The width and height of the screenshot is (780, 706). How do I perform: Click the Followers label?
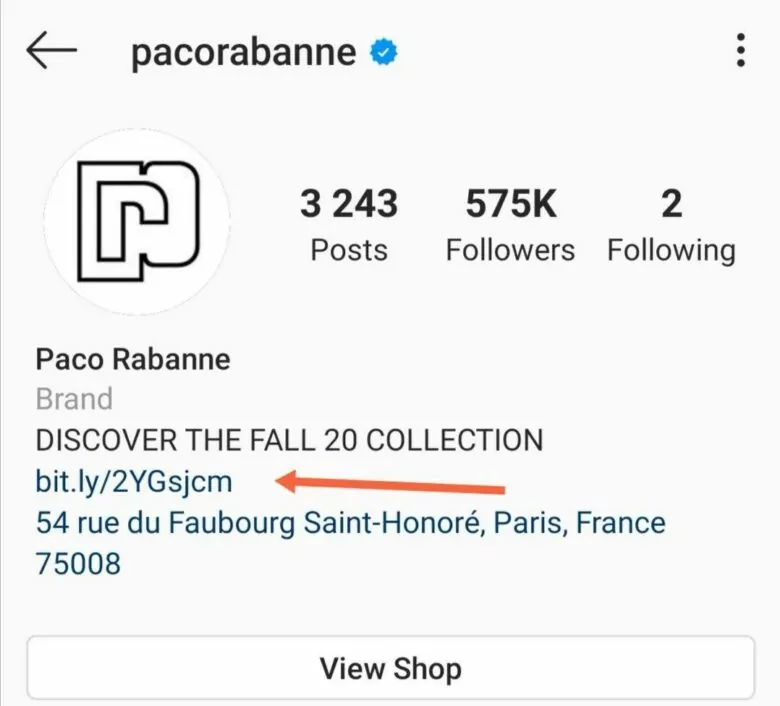pyautogui.click(x=510, y=250)
